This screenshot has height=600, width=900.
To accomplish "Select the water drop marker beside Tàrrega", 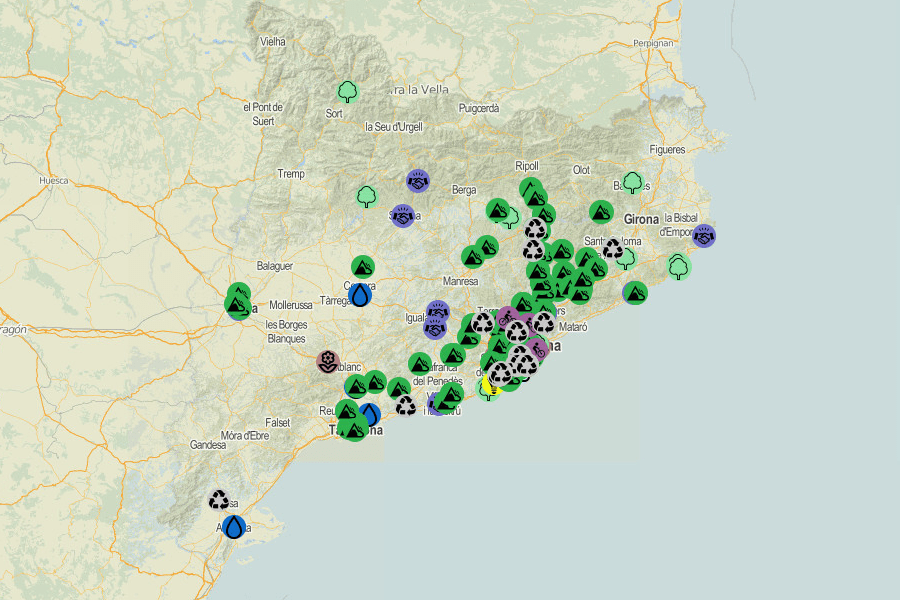I will [360, 295].
